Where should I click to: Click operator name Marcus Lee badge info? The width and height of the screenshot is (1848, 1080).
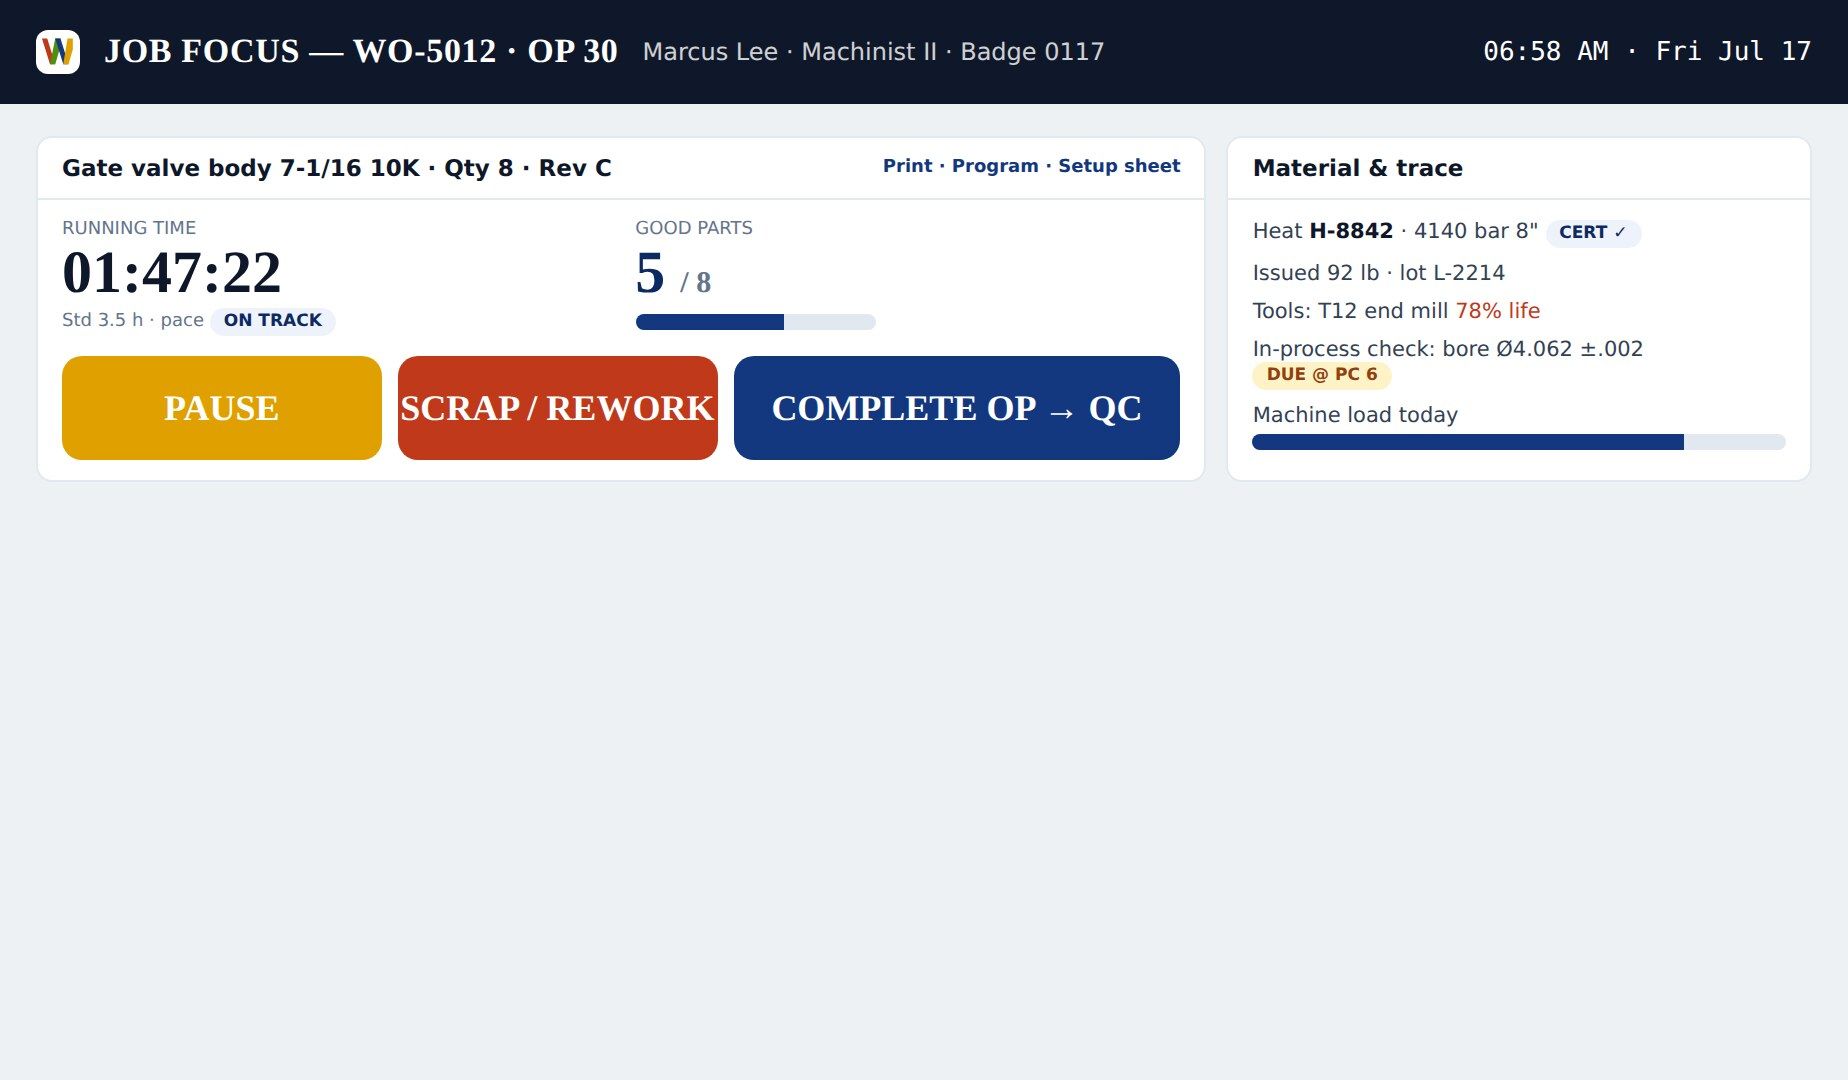(873, 52)
